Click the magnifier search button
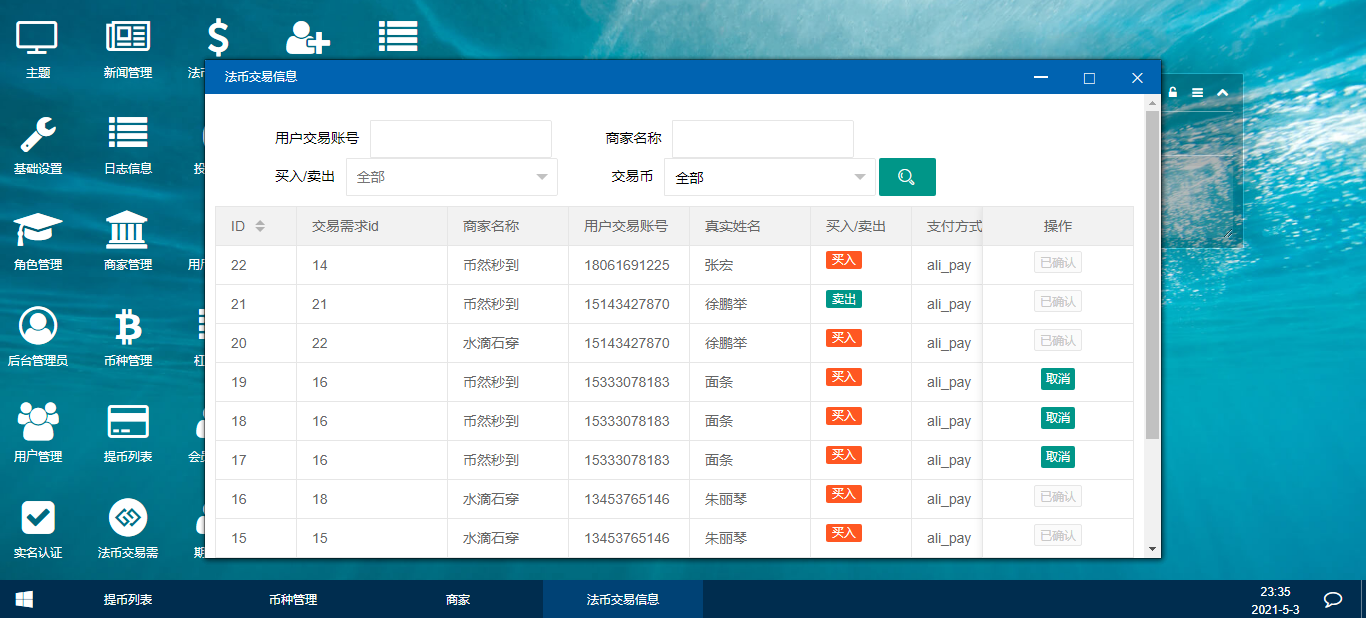 907,177
